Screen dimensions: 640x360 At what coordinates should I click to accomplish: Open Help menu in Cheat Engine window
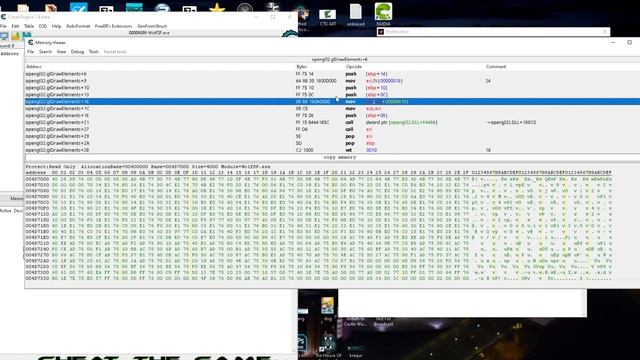pos(56,26)
